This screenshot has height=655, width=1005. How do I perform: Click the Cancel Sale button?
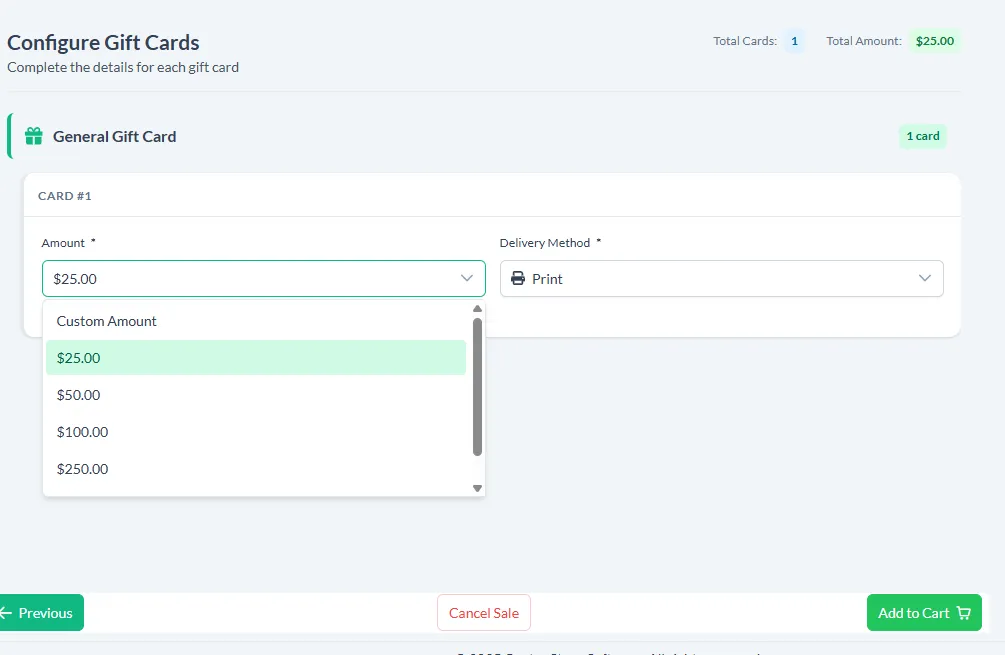tap(484, 613)
